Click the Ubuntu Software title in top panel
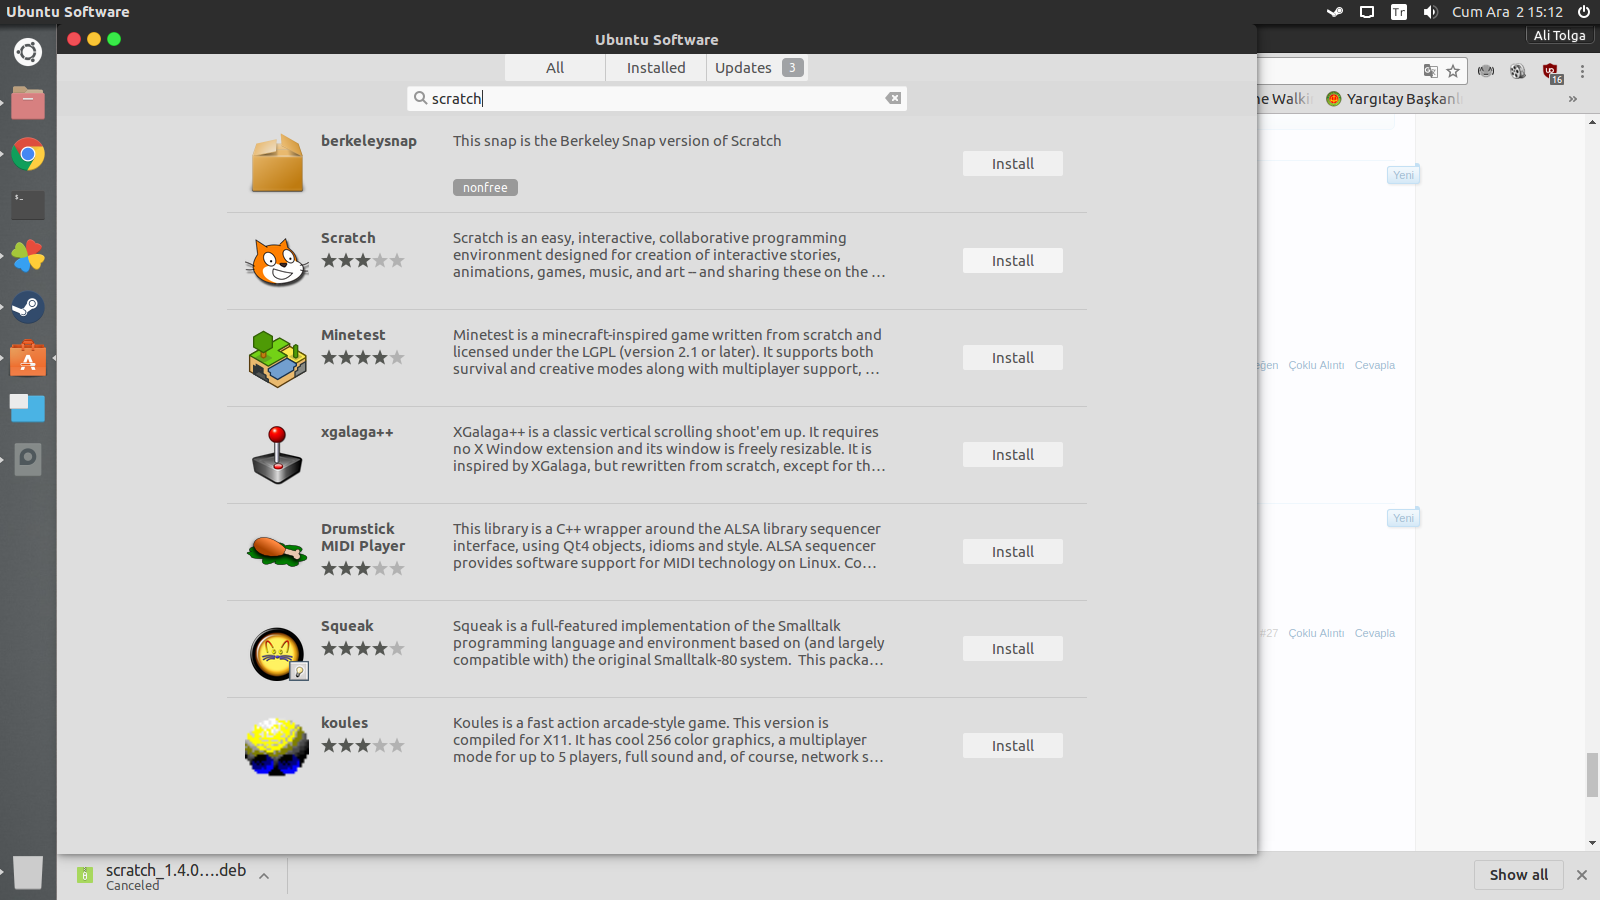The image size is (1600, 900). click(68, 12)
